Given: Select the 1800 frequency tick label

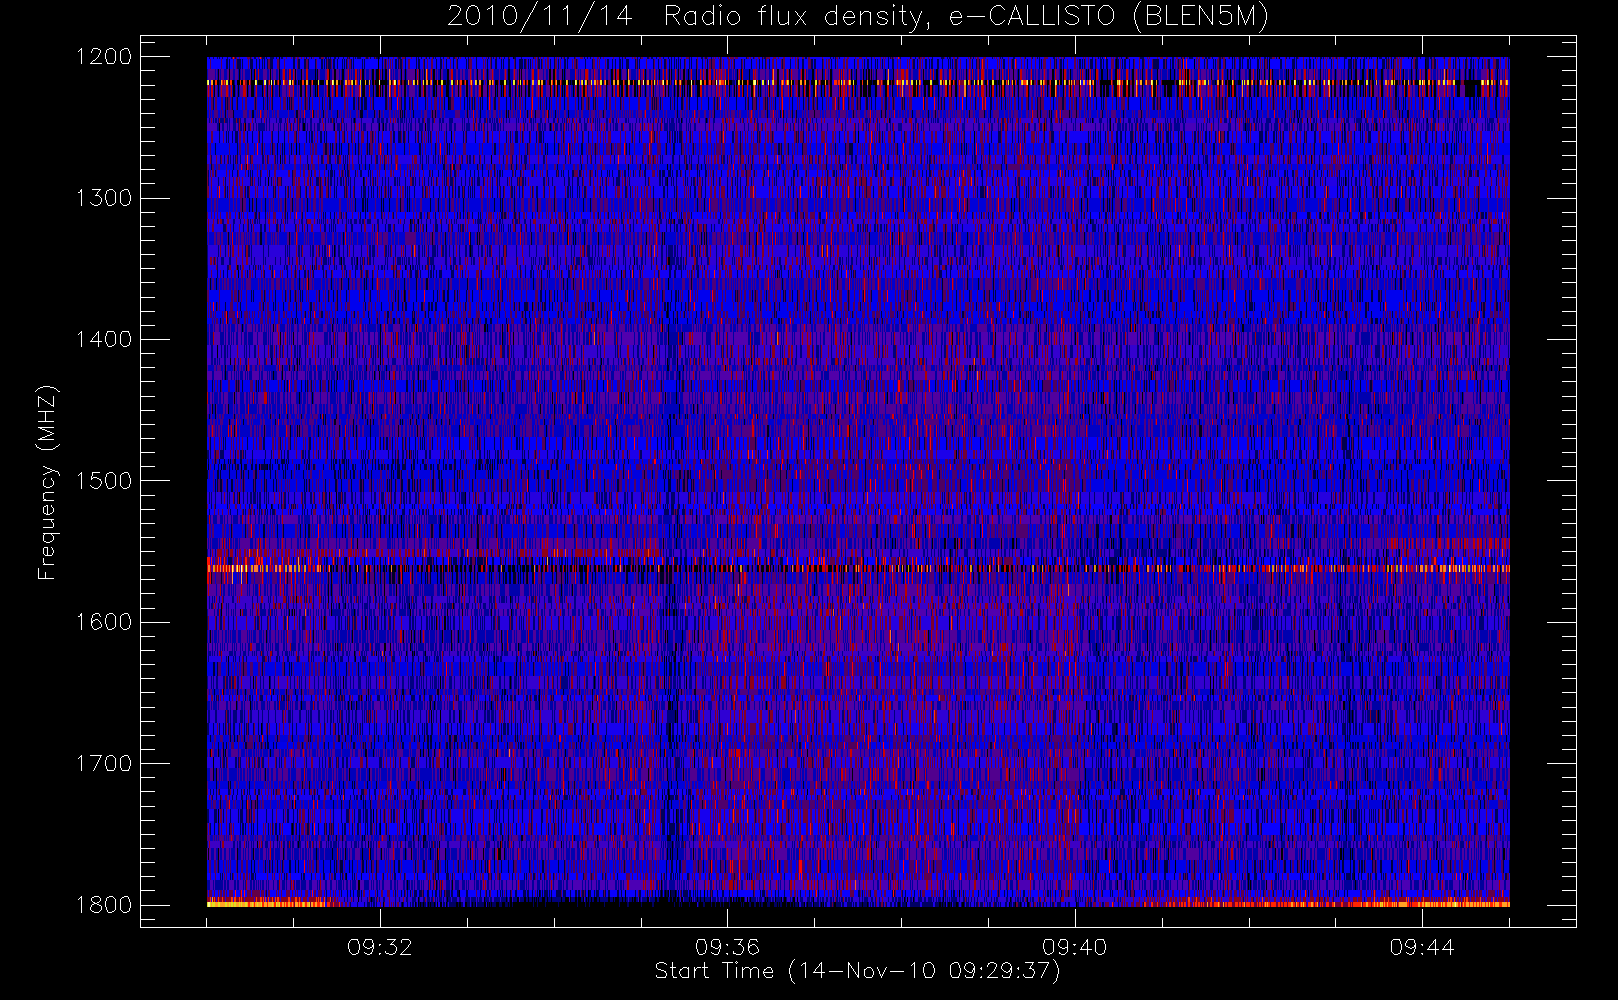Looking at the screenshot, I should pos(104,904).
